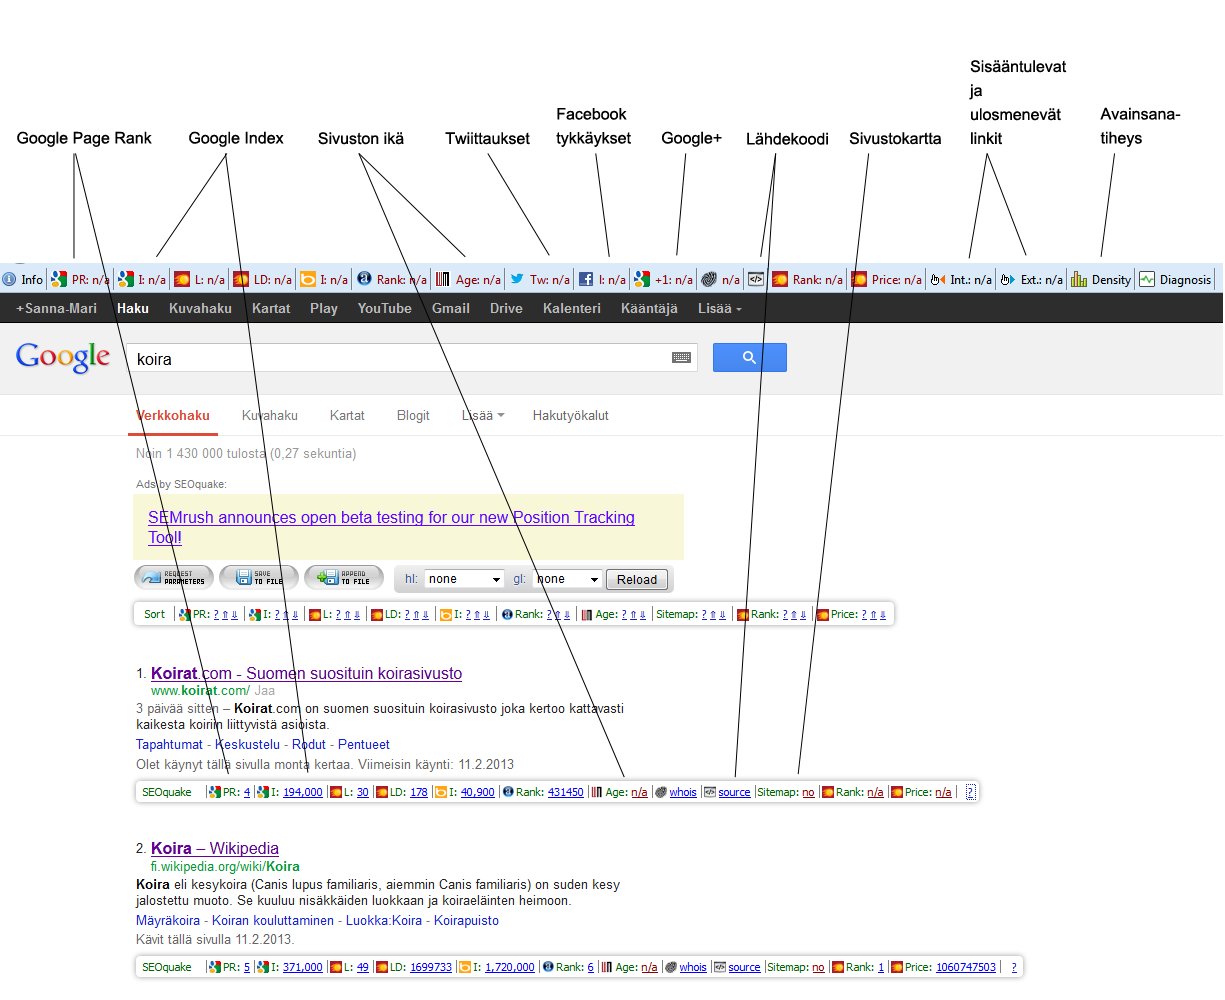Click question mark in Koirat.com SEOquake bar
This screenshot has height=1000, width=1225.
[970, 792]
